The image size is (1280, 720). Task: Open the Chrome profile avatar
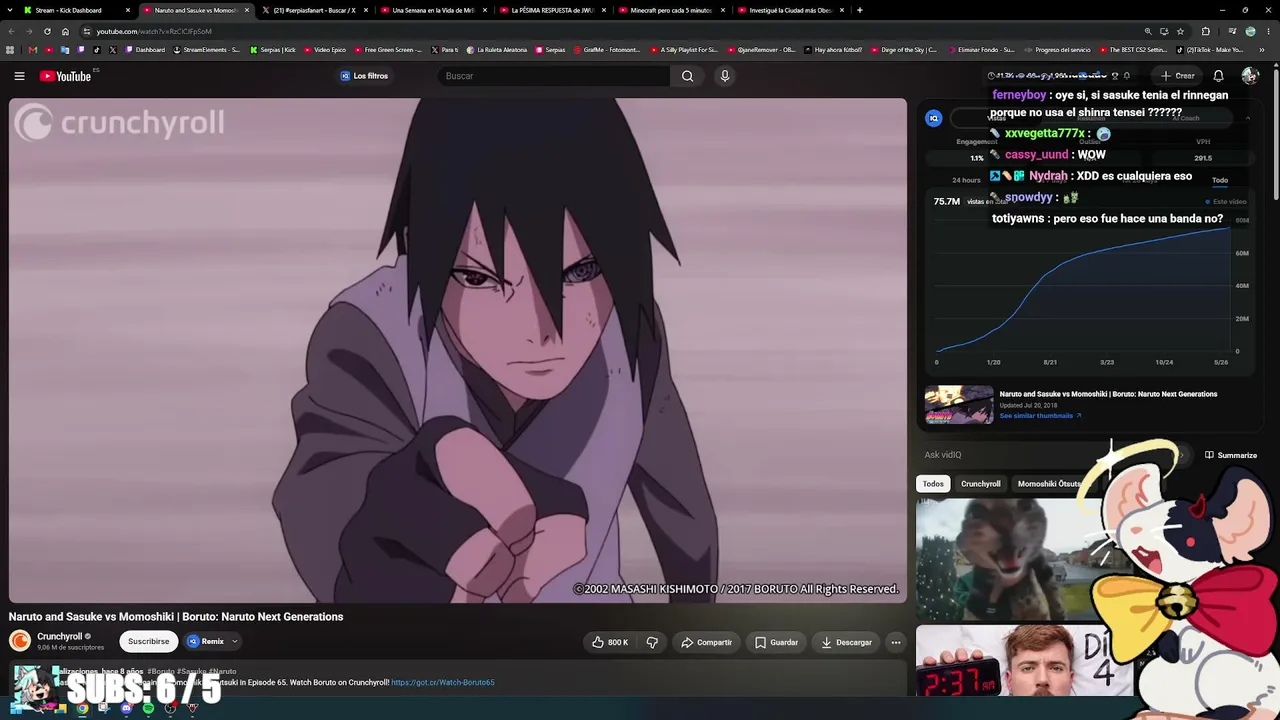tap(1250, 31)
